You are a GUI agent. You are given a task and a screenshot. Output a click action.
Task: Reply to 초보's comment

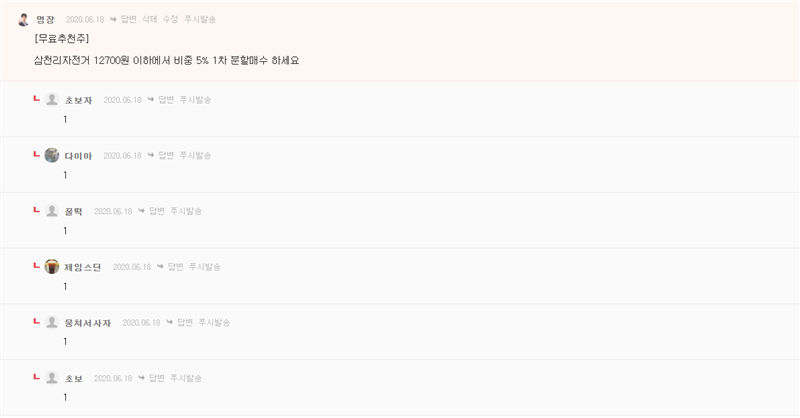[x=157, y=378]
